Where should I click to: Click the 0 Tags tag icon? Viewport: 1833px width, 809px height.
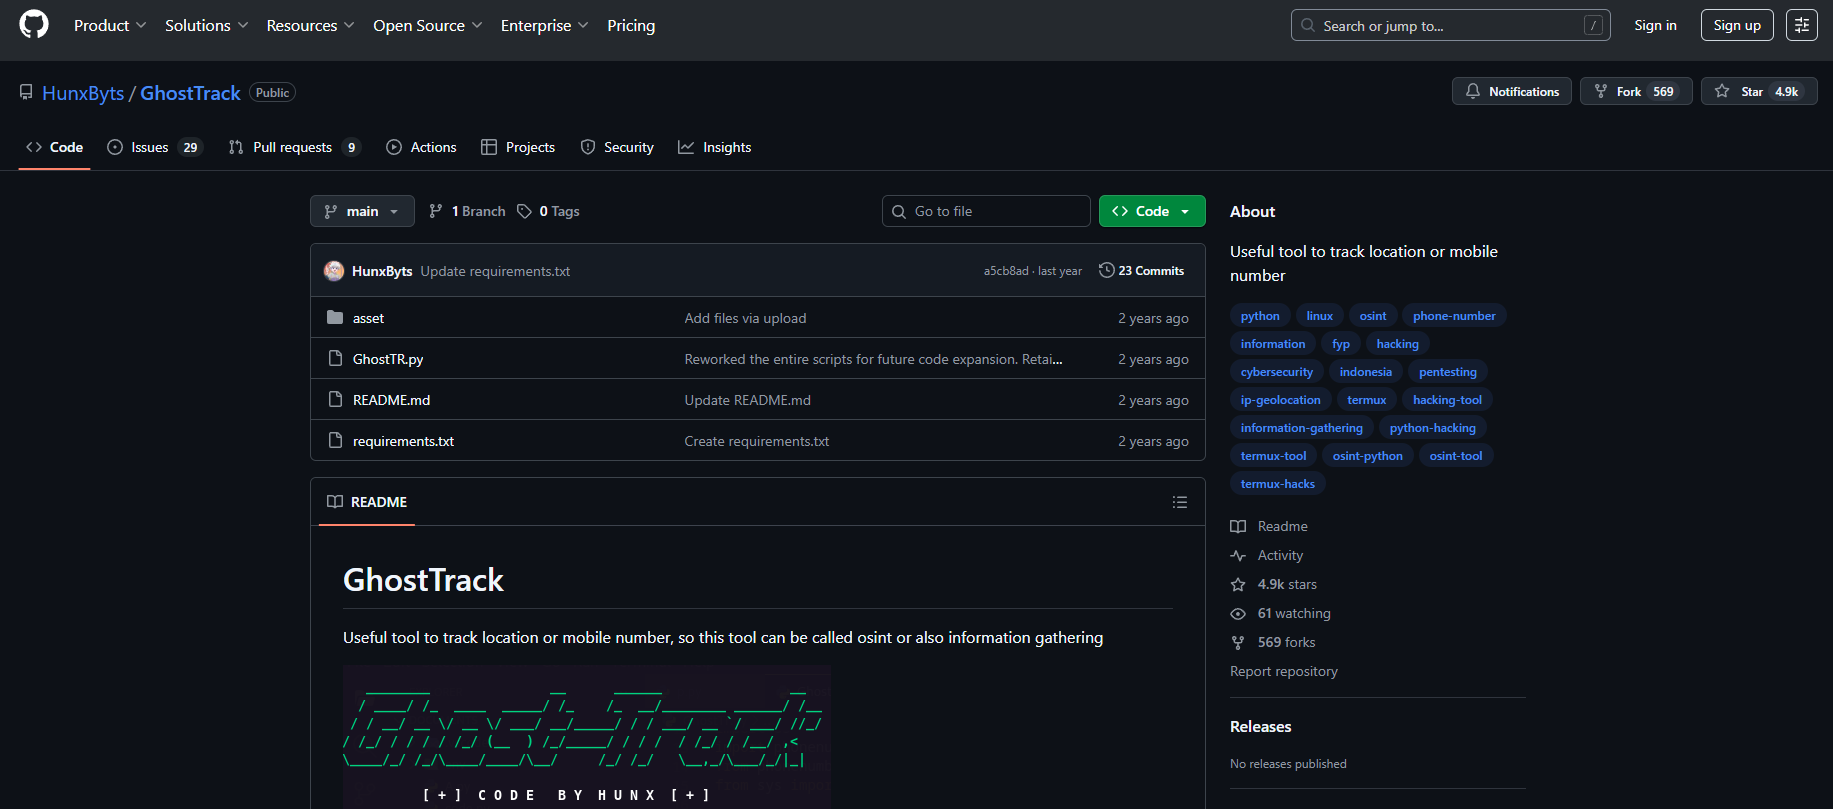coord(524,211)
